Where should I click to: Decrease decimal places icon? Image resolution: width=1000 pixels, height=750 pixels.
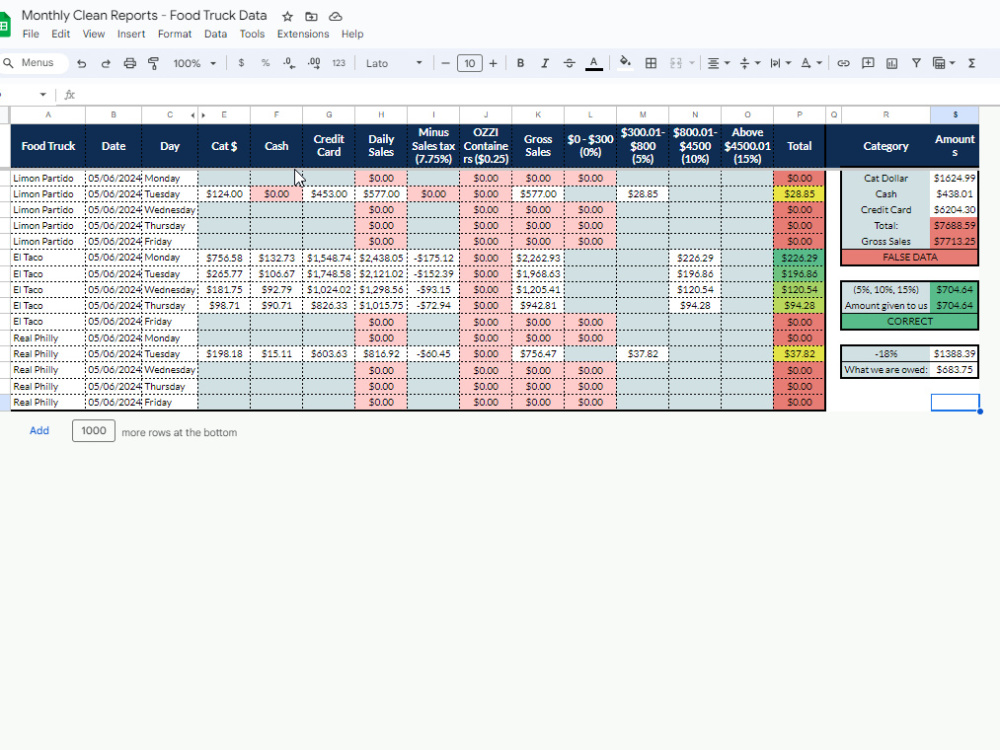pyautogui.click(x=290, y=63)
